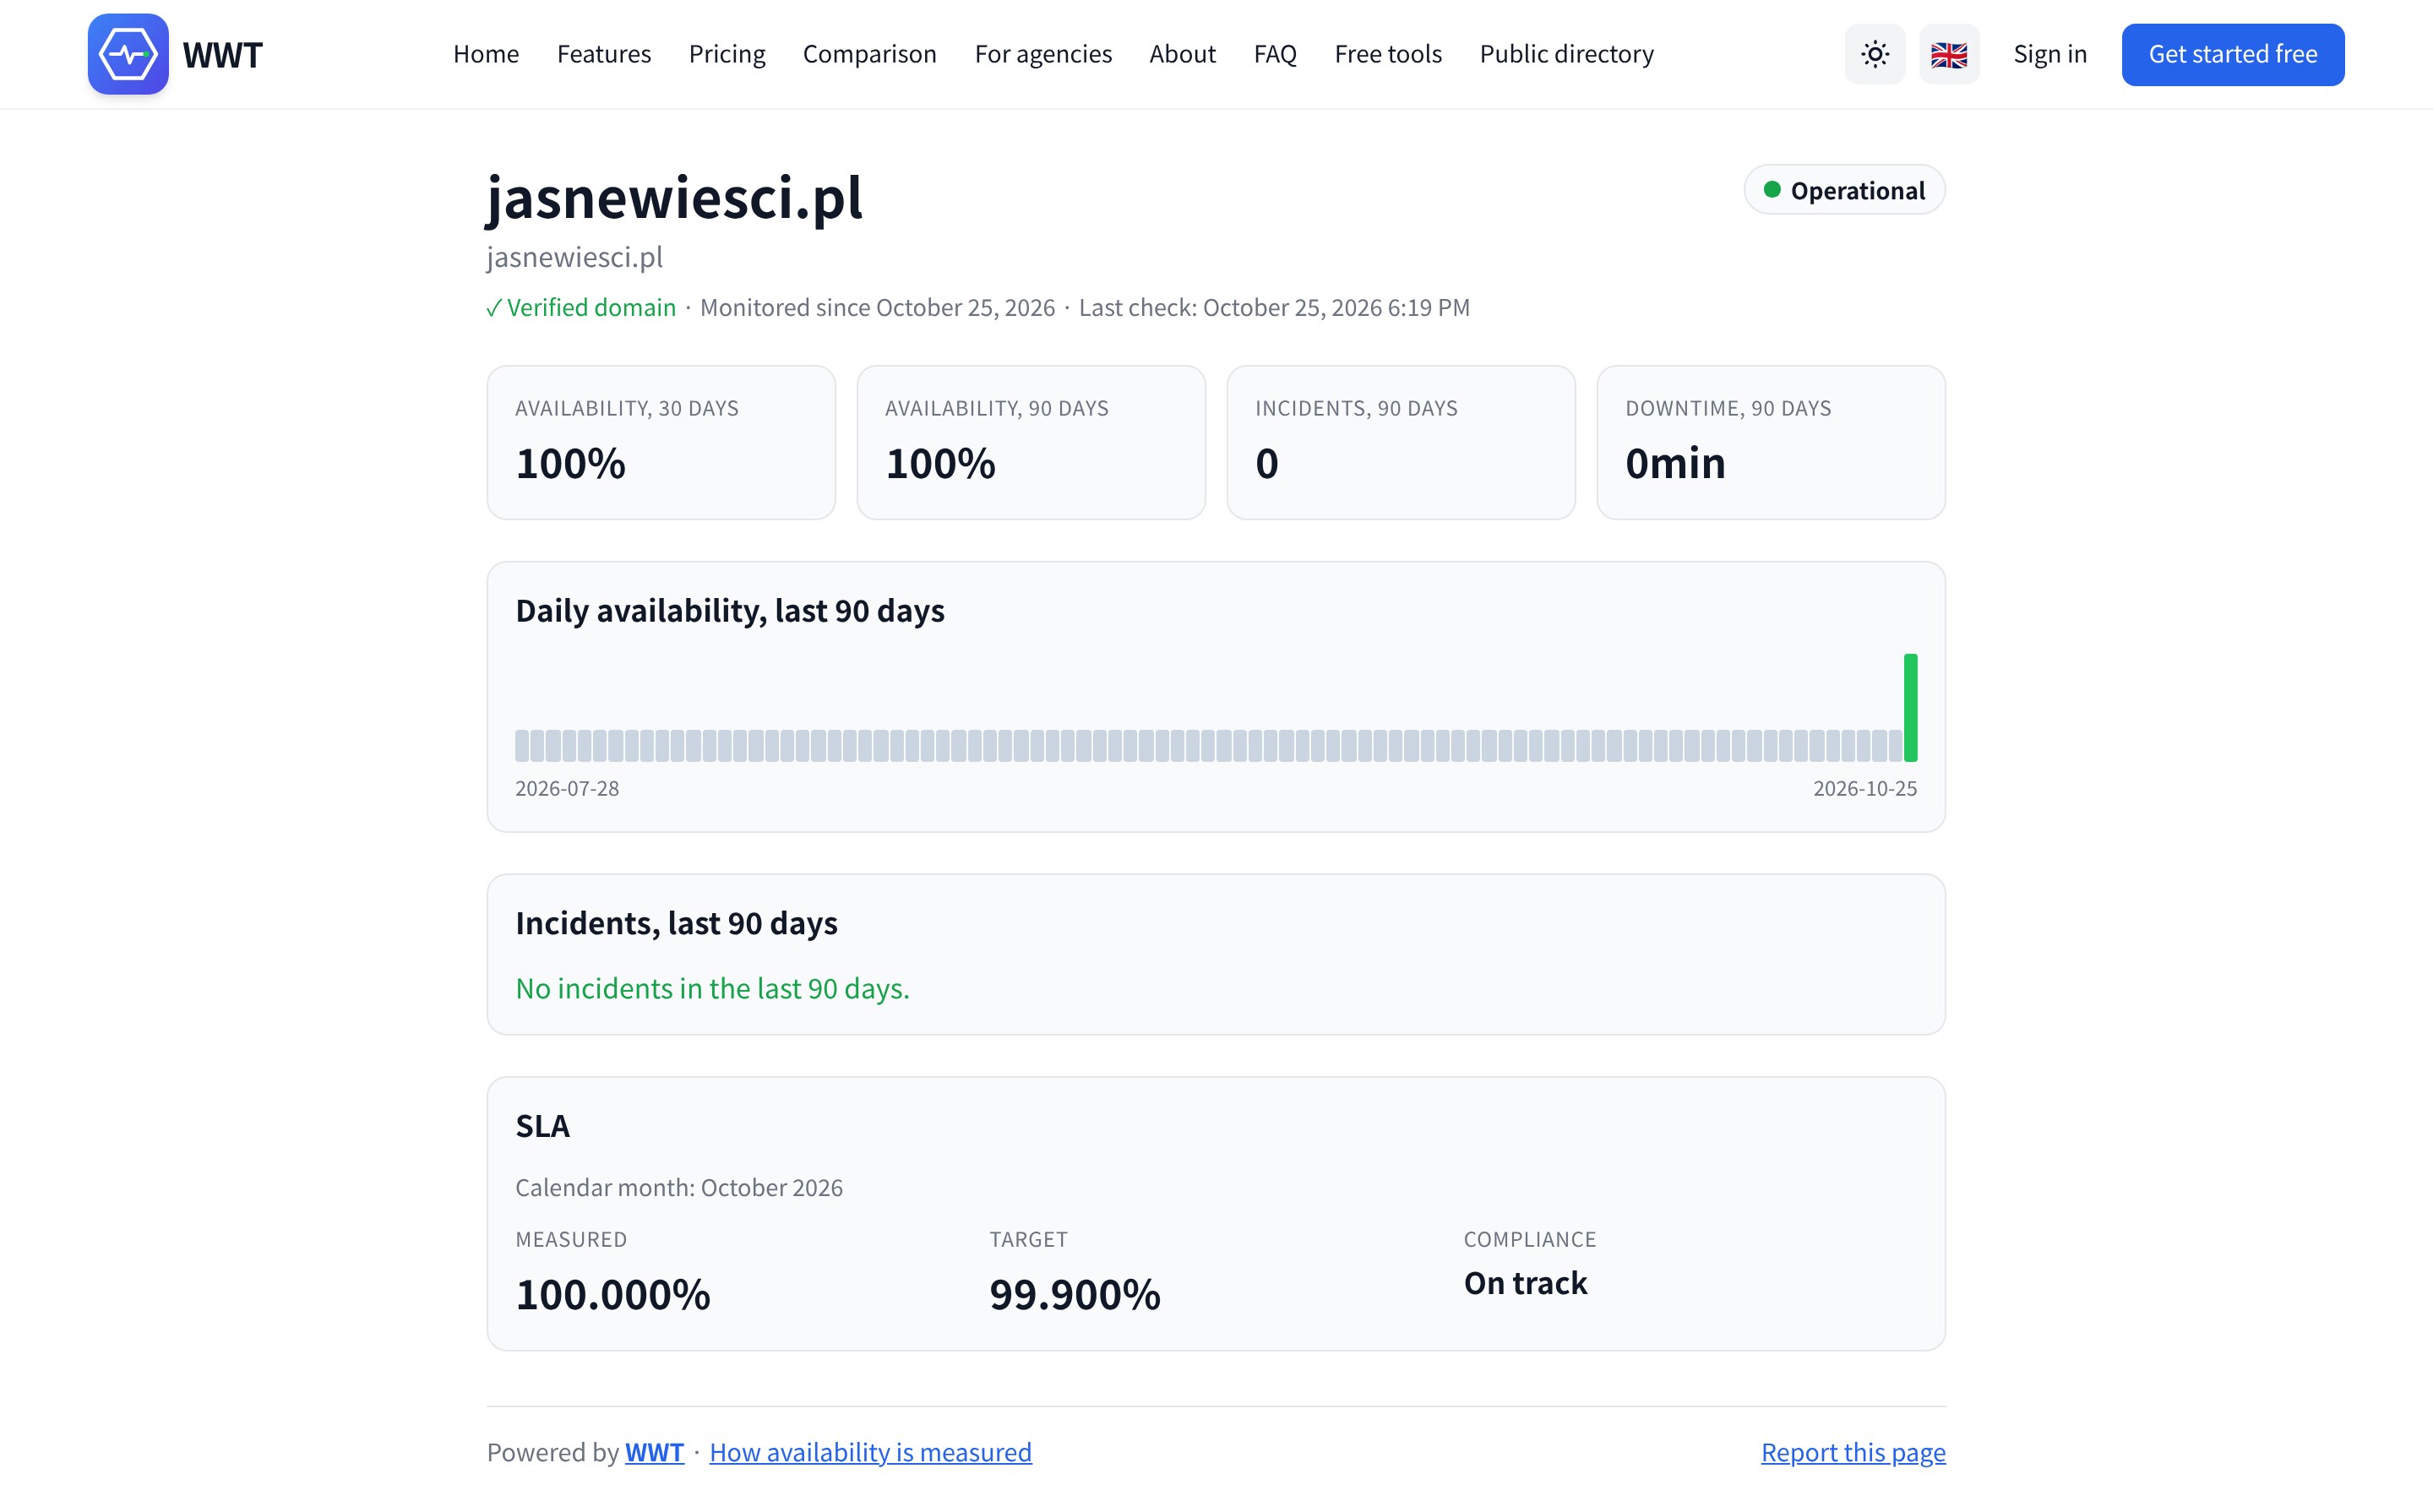Open the Pricing page
This screenshot has height=1512, width=2433.
(727, 54)
